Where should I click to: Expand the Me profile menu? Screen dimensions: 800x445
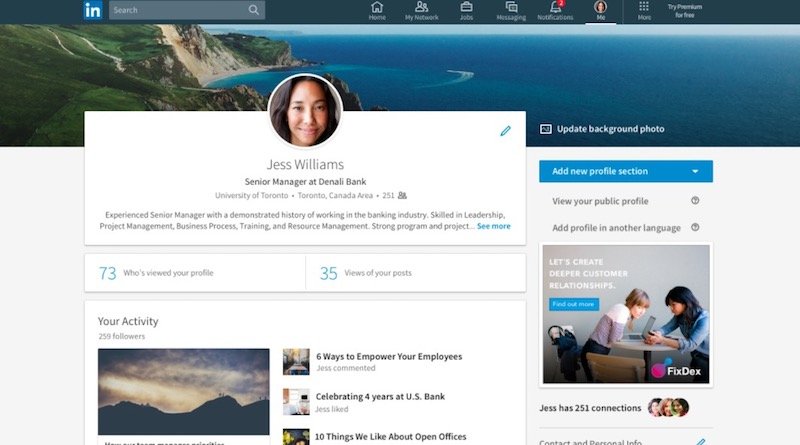pyautogui.click(x=600, y=11)
